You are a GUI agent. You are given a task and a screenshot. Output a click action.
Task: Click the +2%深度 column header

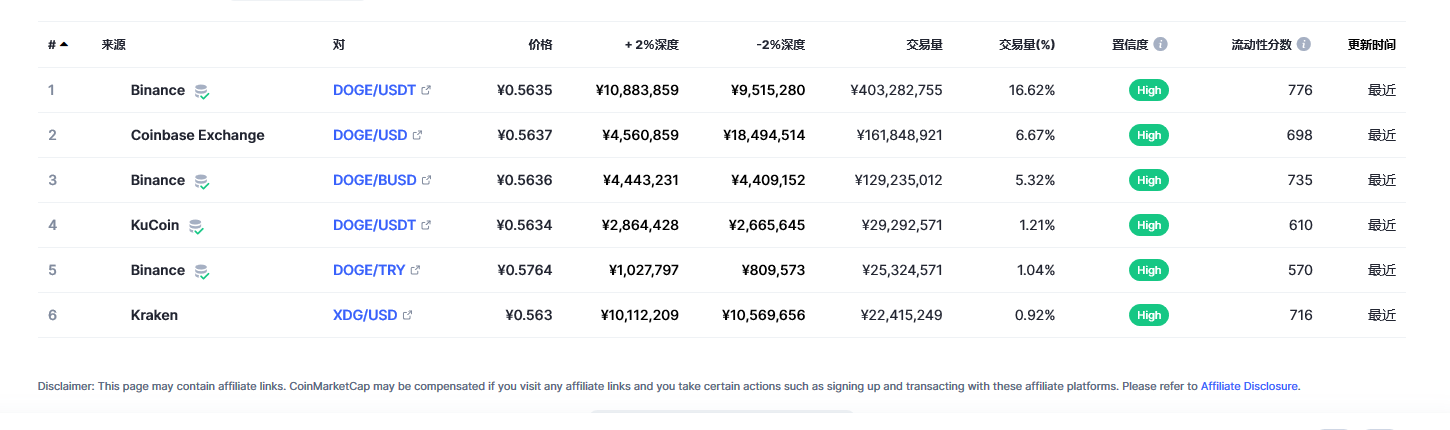652,45
